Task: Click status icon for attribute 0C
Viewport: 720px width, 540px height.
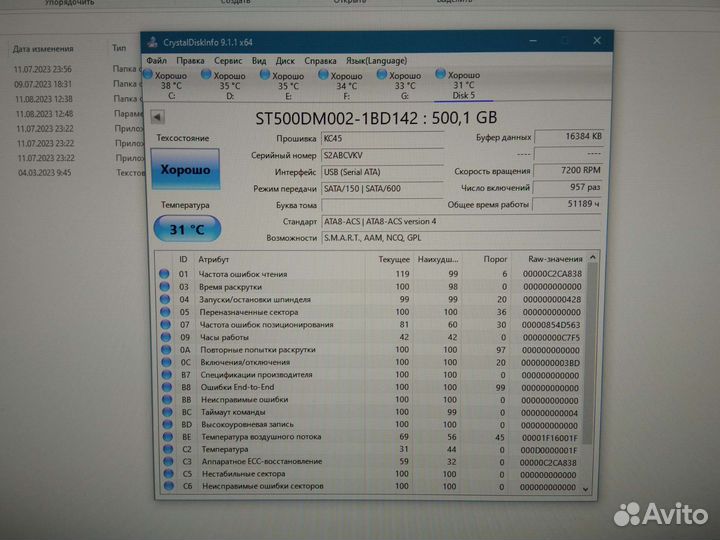Action: coord(166,362)
